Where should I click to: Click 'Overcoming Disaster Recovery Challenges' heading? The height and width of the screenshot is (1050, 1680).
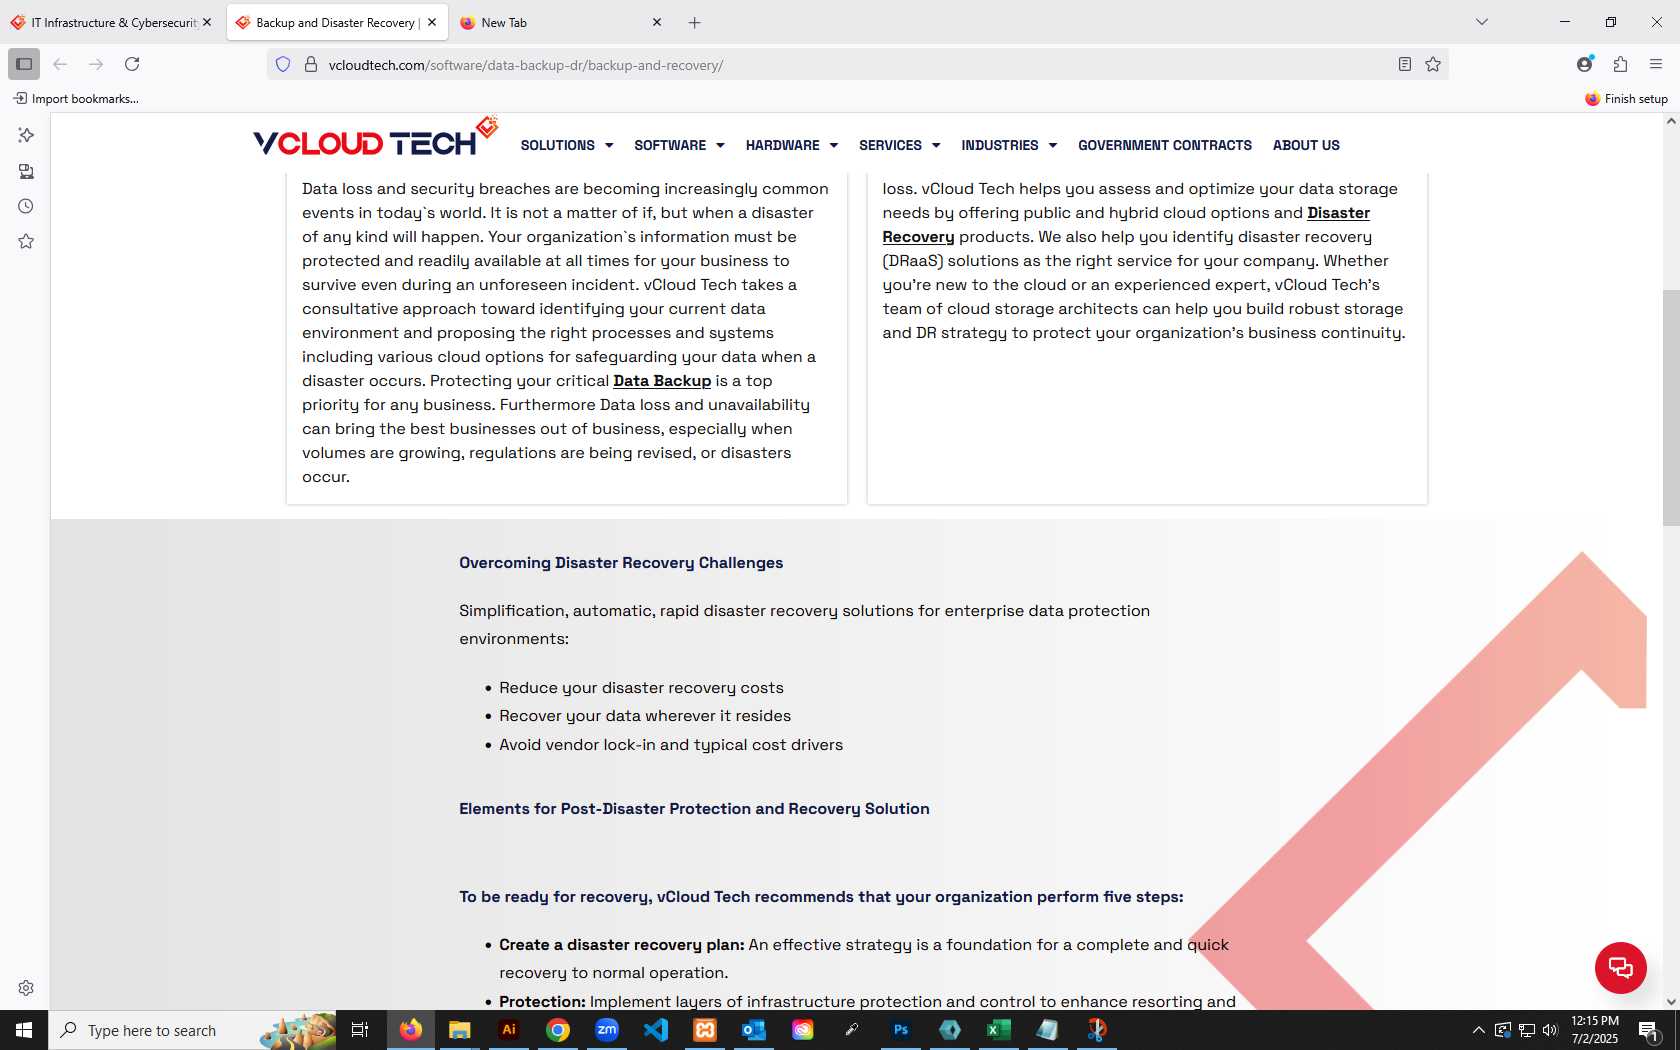[621, 563]
